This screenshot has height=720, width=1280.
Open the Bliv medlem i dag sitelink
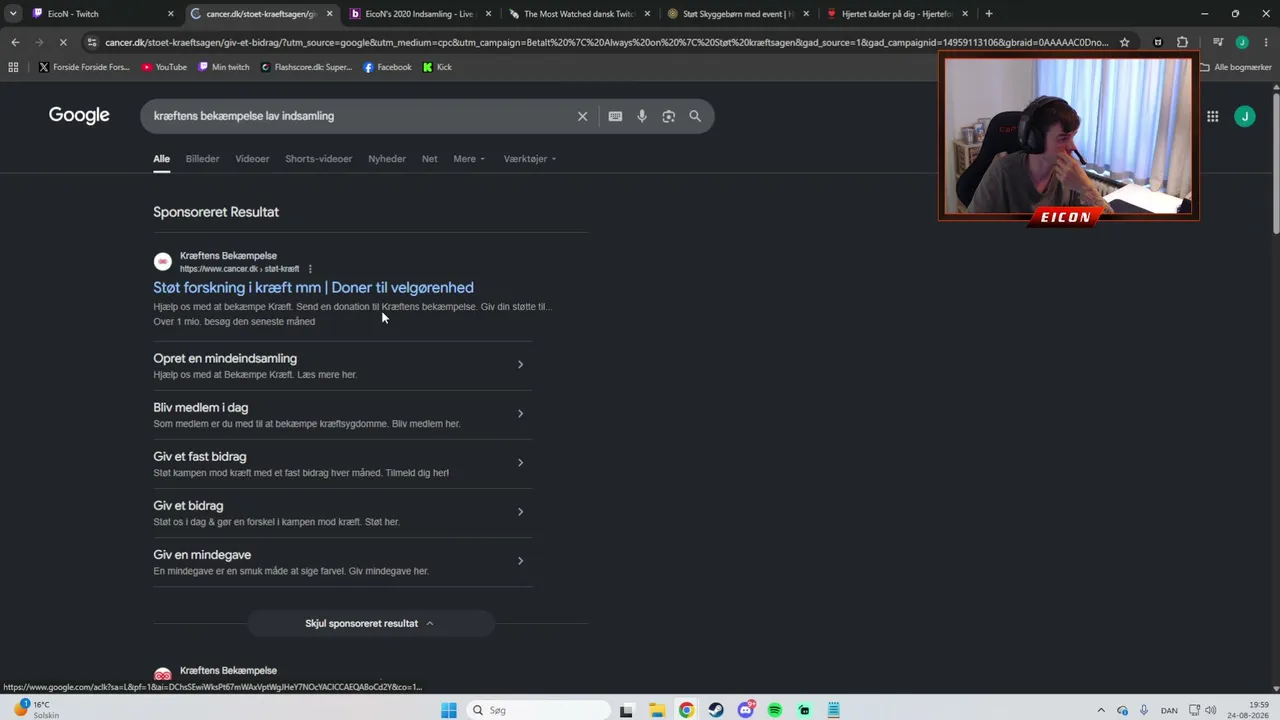tap(342, 414)
